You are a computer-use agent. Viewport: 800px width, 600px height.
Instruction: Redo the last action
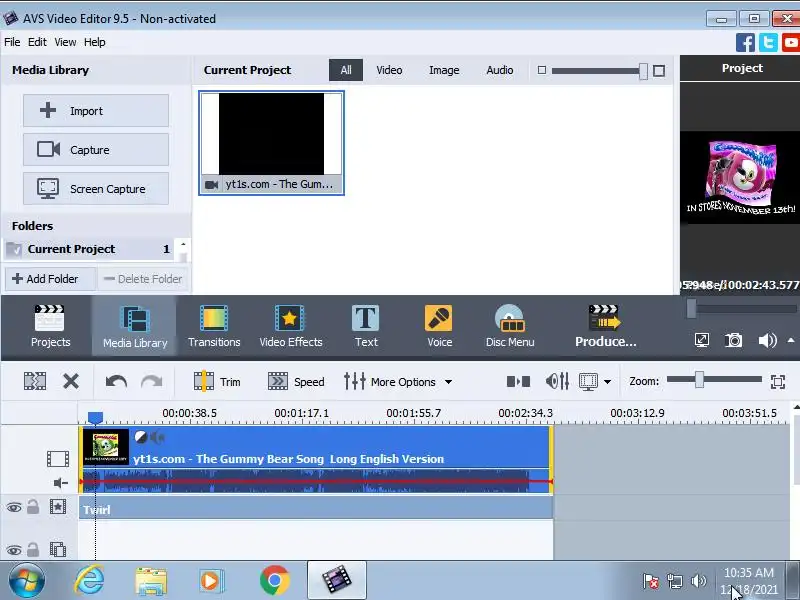coord(152,381)
